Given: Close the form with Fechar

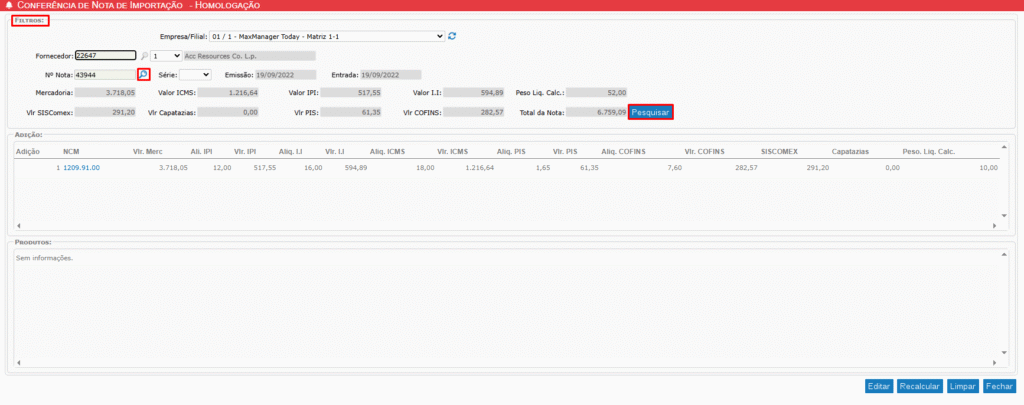Looking at the screenshot, I should point(997,386).
